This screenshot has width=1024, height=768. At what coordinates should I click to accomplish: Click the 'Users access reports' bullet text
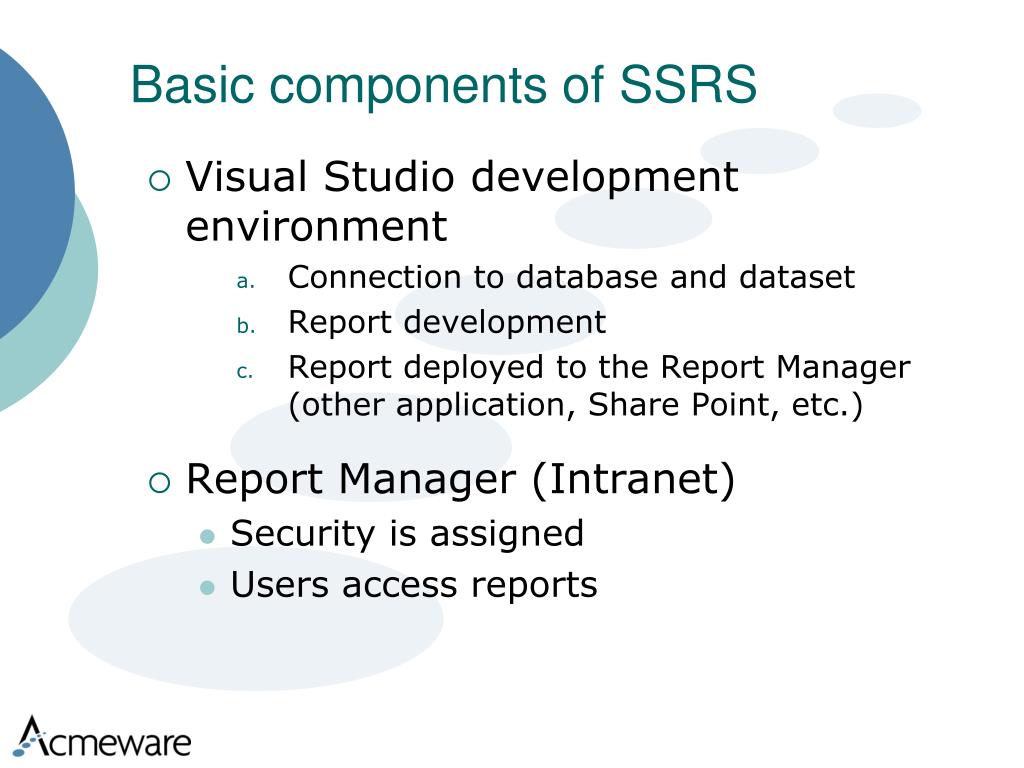(414, 584)
